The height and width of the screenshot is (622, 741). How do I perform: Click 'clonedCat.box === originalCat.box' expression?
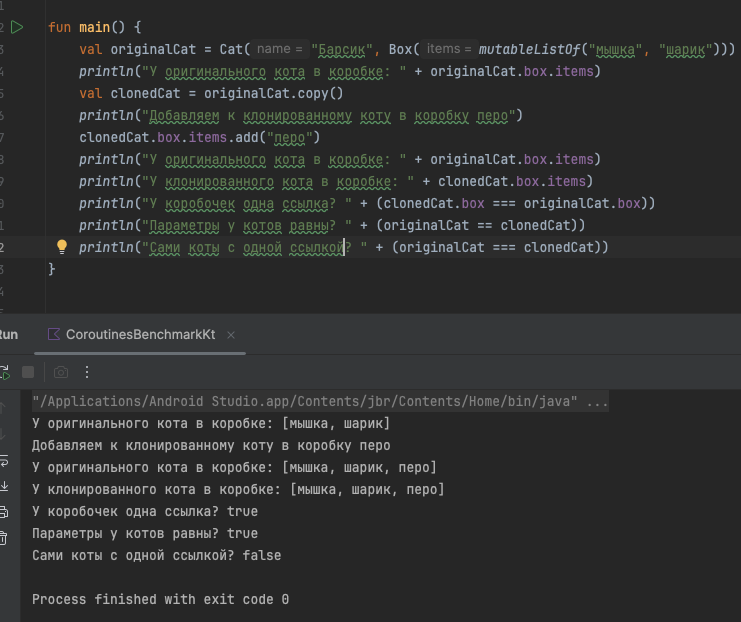tap(512, 203)
